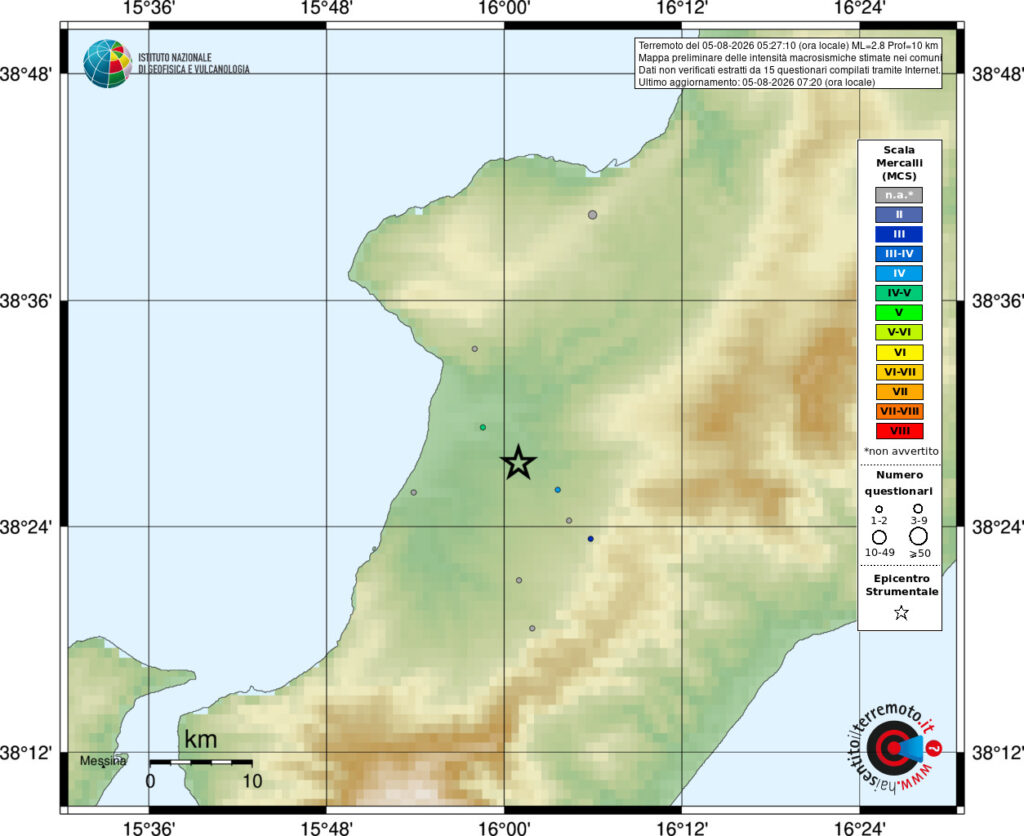This screenshot has height=836, width=1024.
Task: Click the 'Istituto Nazionale di Geofisica e Vulcanologia' text
Action: click(x=193, y=63)
